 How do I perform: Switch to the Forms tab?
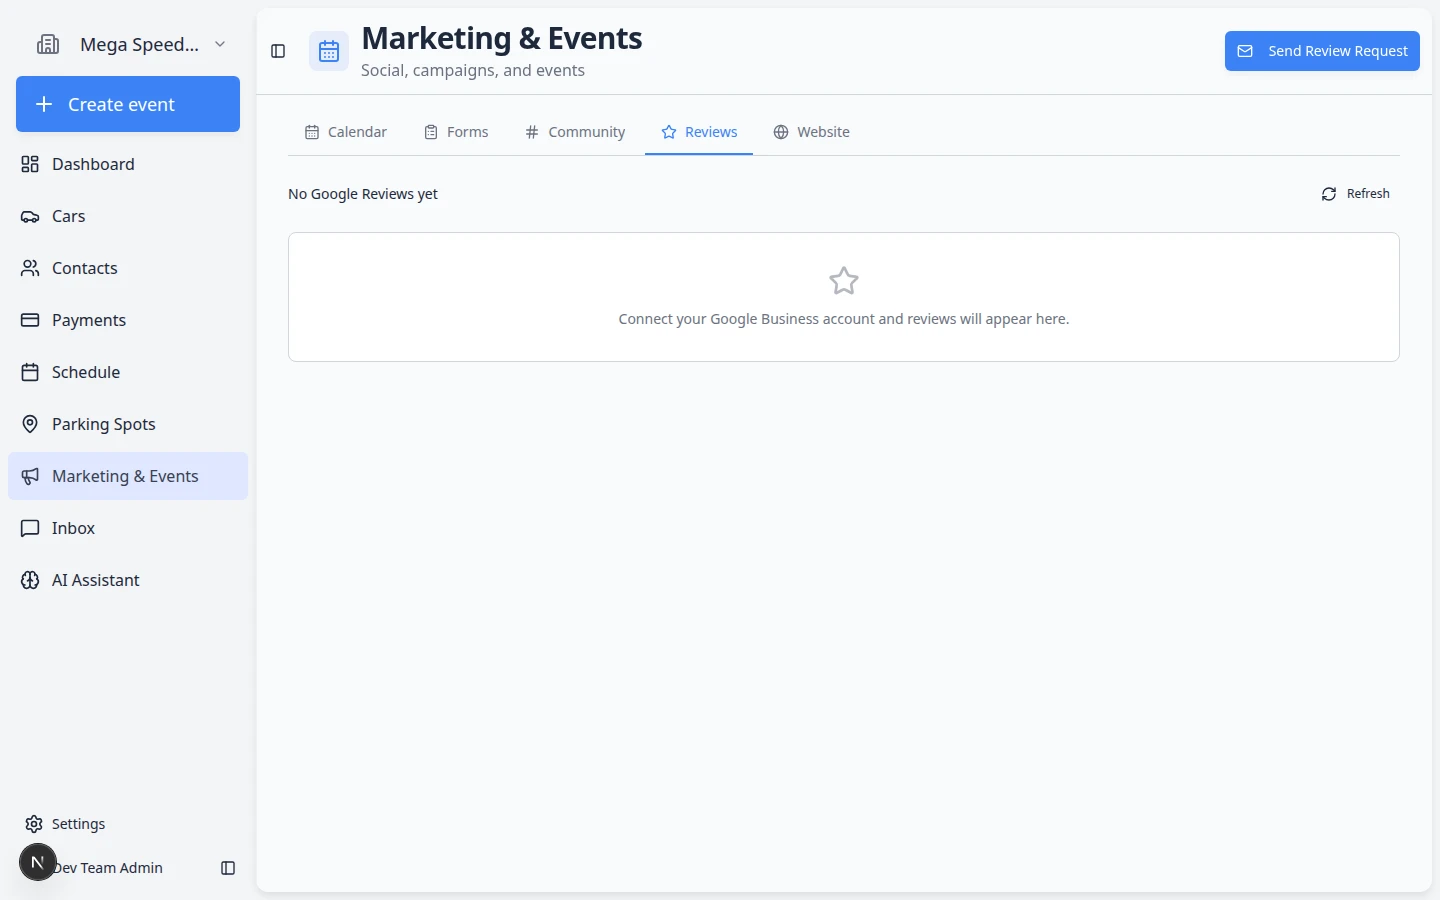point(456,132)
